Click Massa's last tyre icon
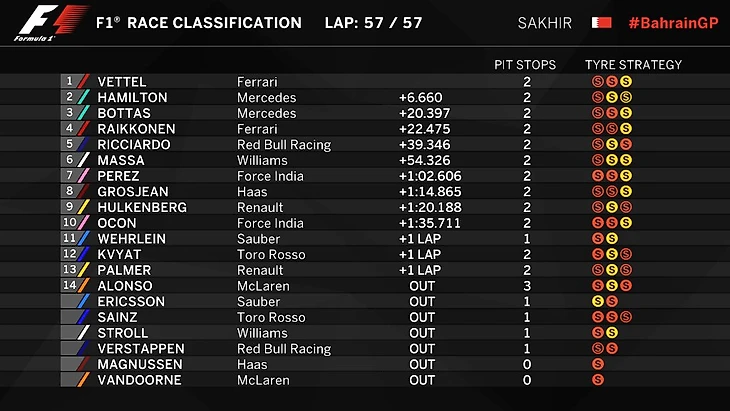The image size is (730, 411). (626, 160)
